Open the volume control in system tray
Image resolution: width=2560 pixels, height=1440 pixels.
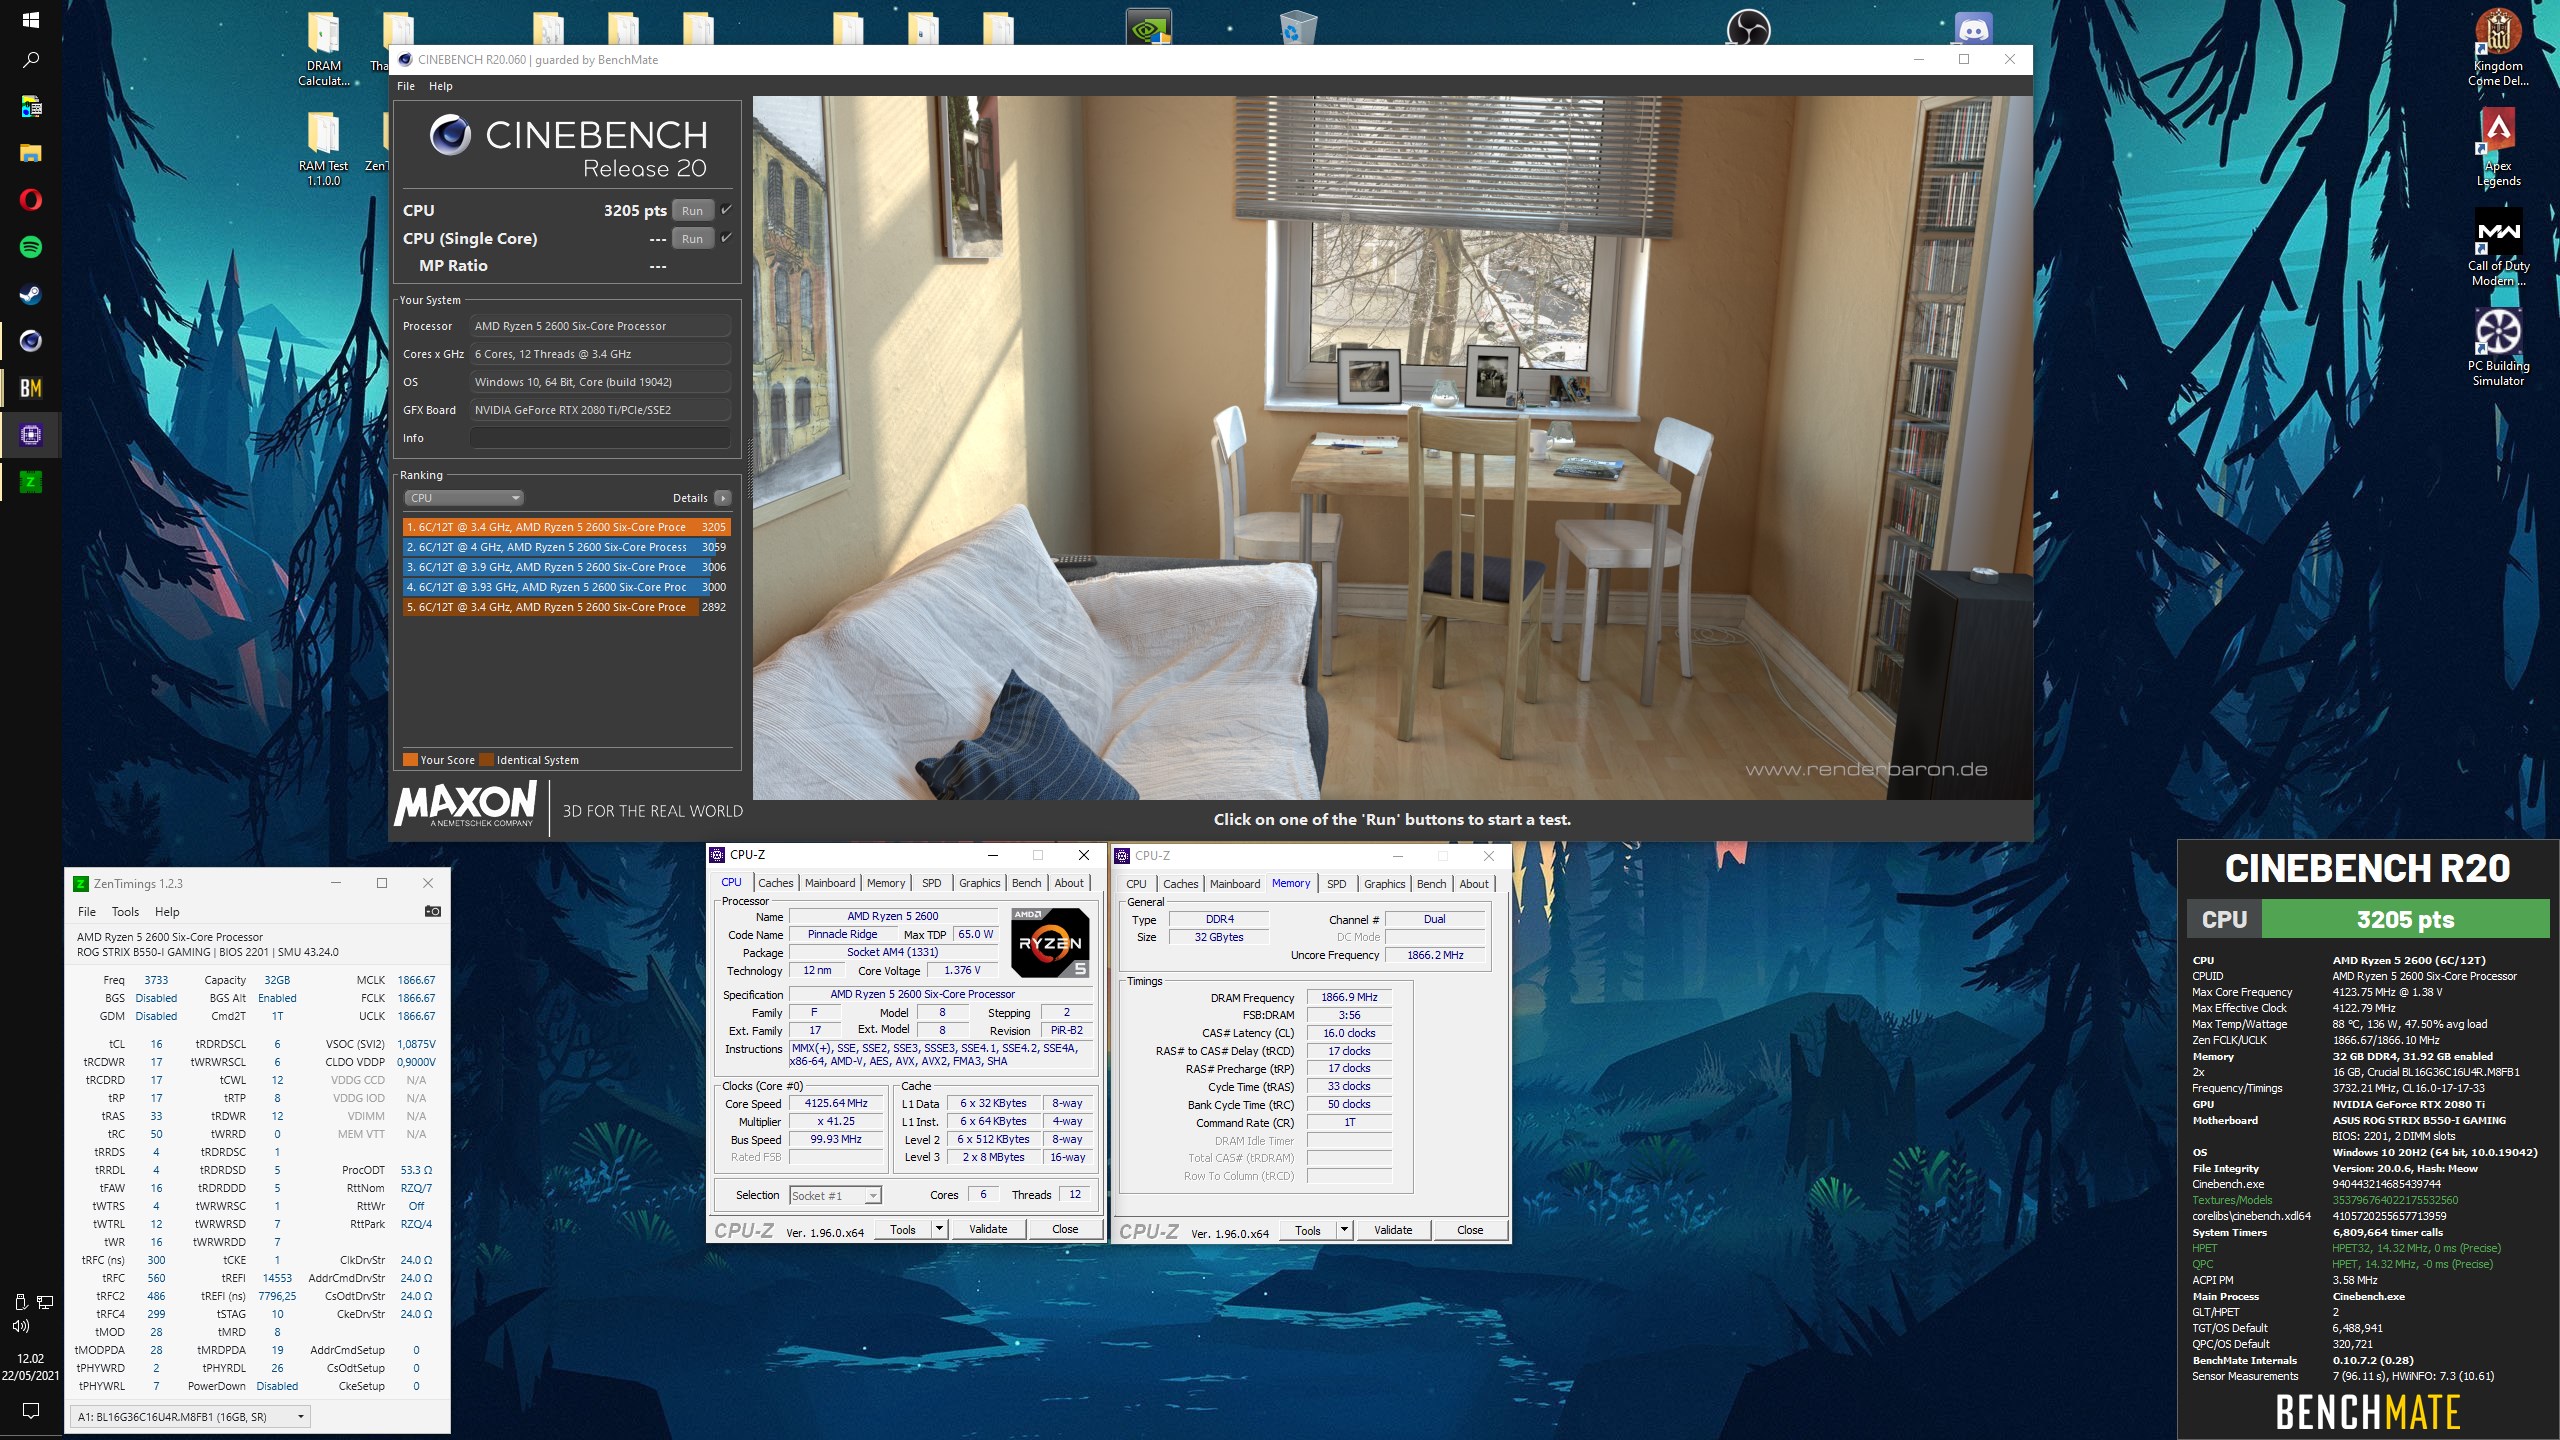point(21,1326)
